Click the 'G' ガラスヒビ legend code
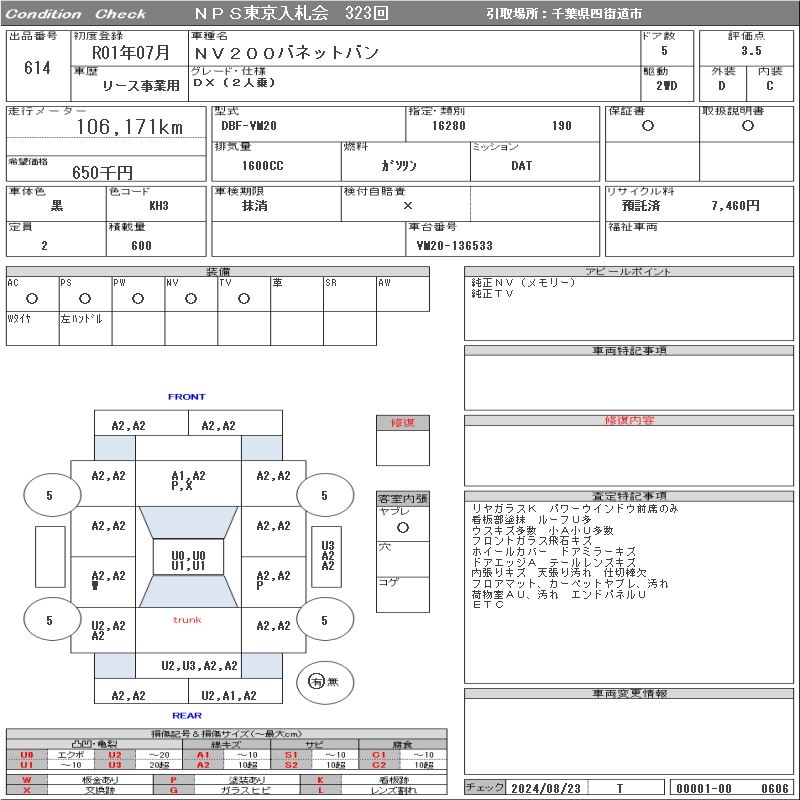Screen dimensions: 800x800 (x=174, y=790)
